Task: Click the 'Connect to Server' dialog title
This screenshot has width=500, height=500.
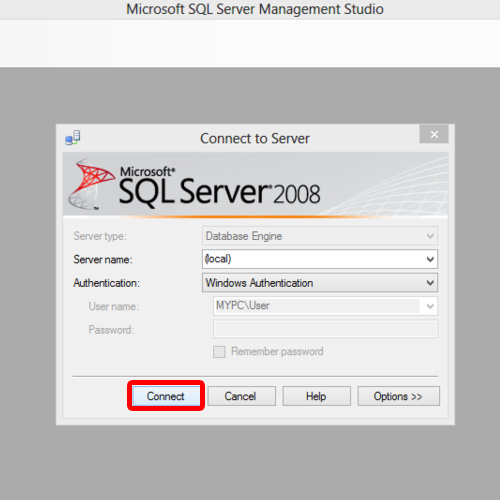Action: pyautogui.click(x=255, y=138)
